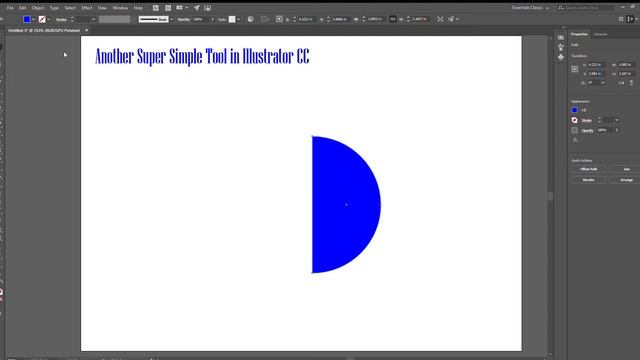This screenshot has width=640, height=360.
Task: Click the Fill swatch in Appearance section
Action: (x=575, y=110)
